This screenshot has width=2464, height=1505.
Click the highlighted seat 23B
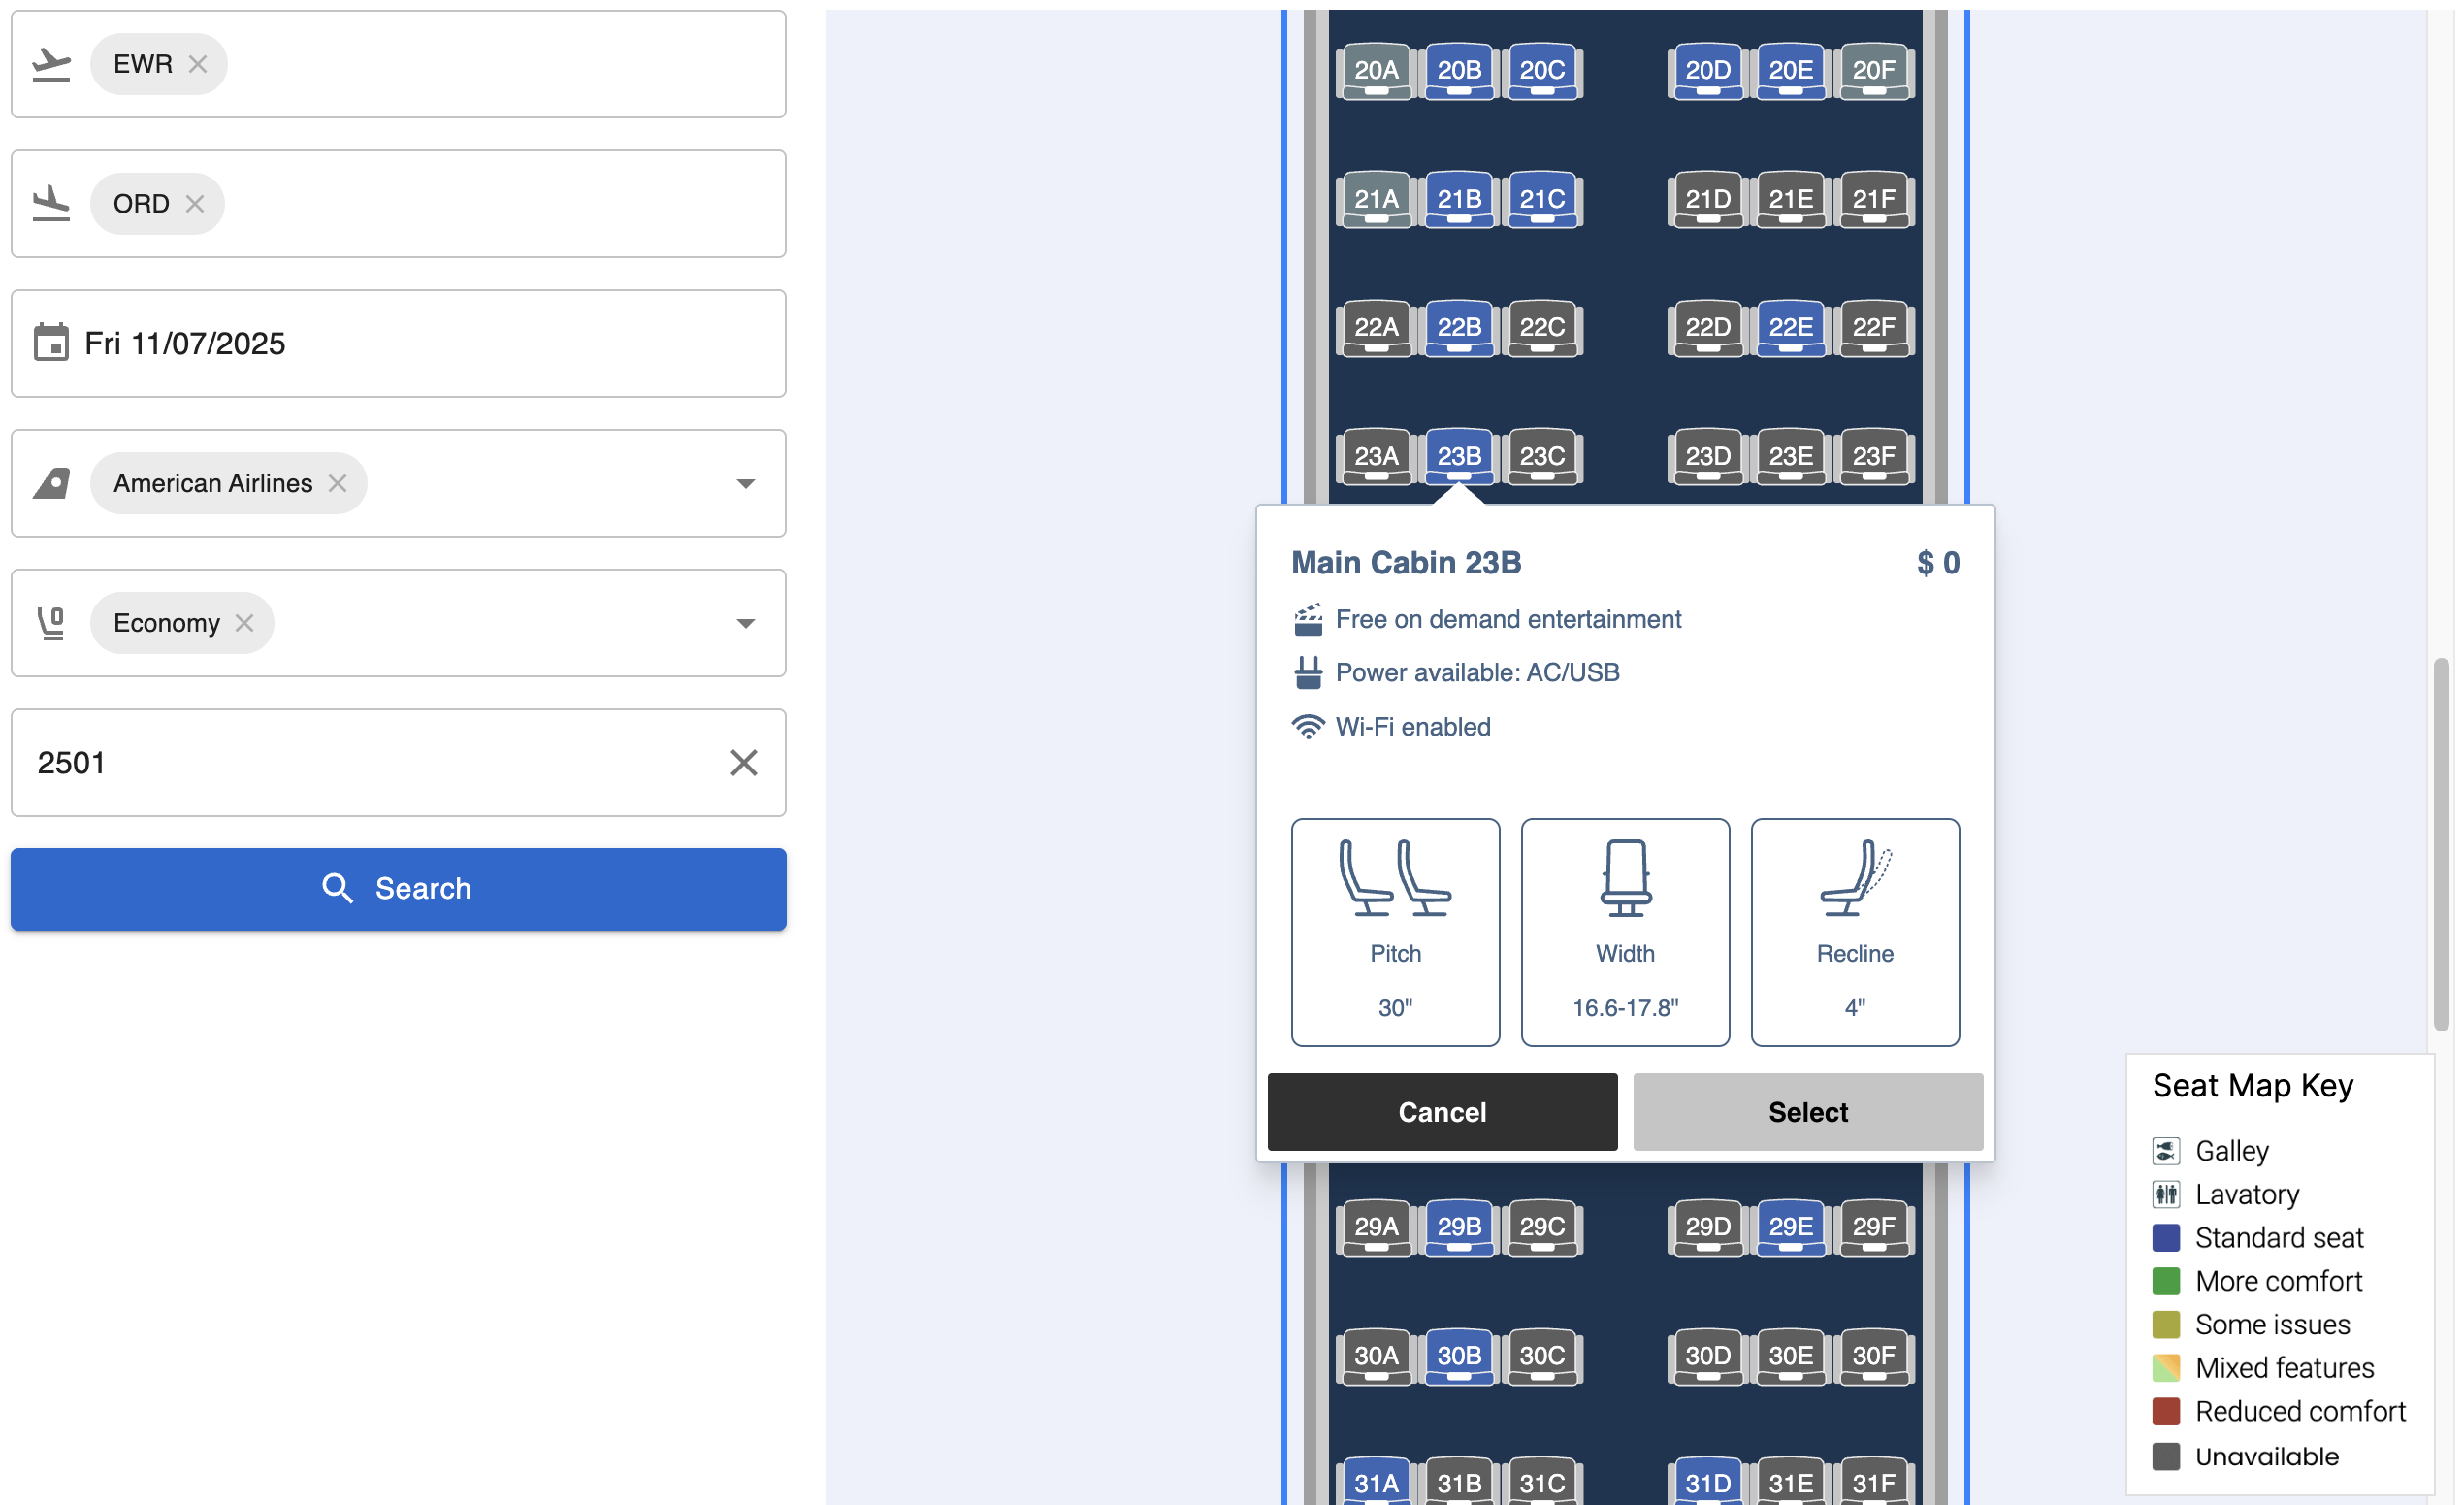[x=1460, y=456]
